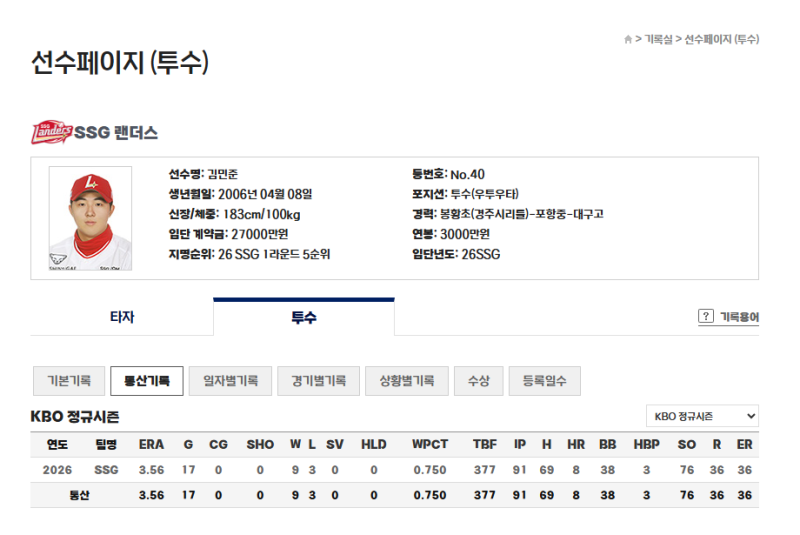This screenshot has width=800, height=535.
Task: Click the player name 김민준
Action: tap(223, 174)
